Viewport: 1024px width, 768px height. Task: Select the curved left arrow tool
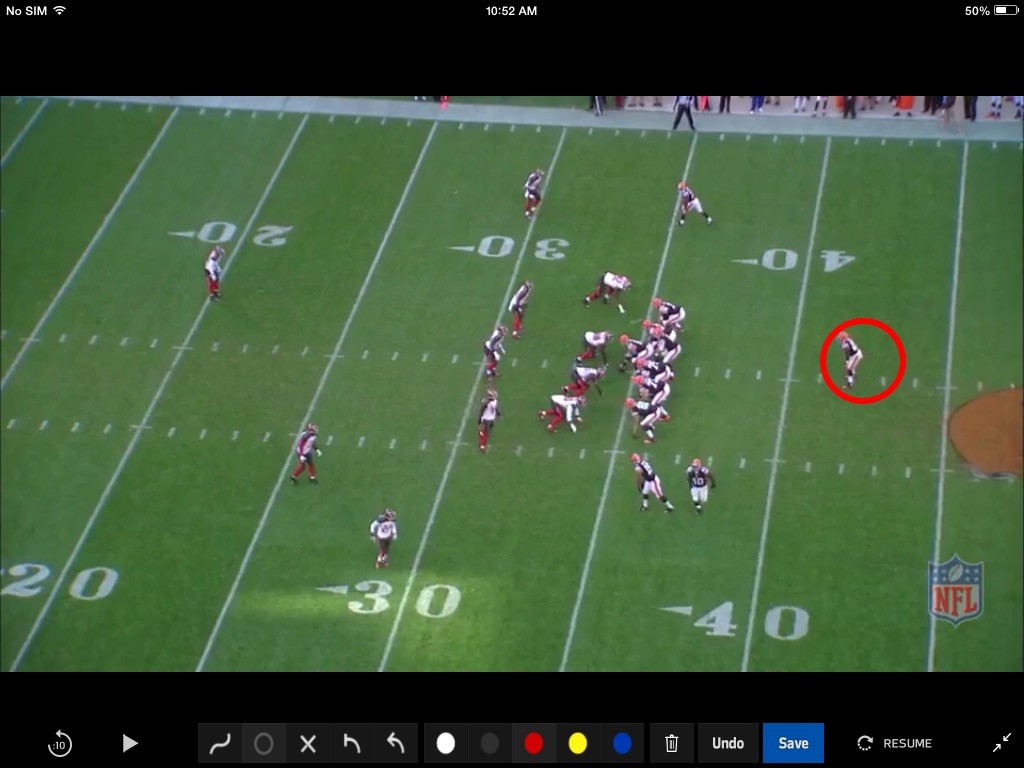pyautogui.click(x=395, y=743)
